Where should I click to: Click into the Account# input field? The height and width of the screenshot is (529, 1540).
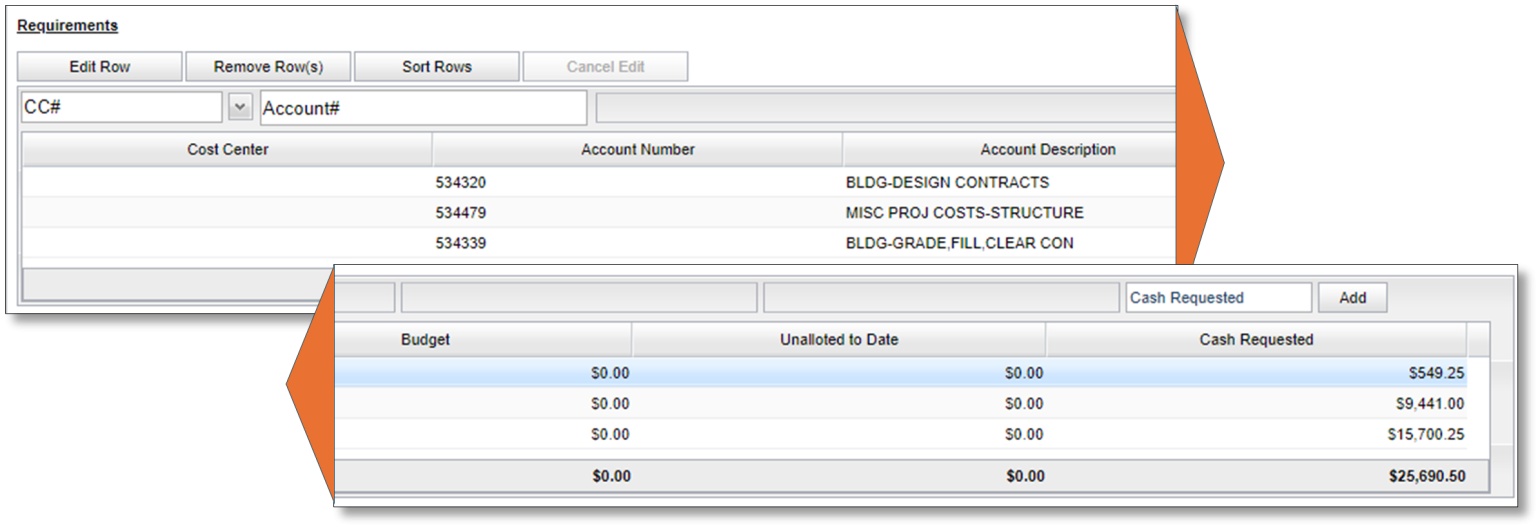pos(423,108)
